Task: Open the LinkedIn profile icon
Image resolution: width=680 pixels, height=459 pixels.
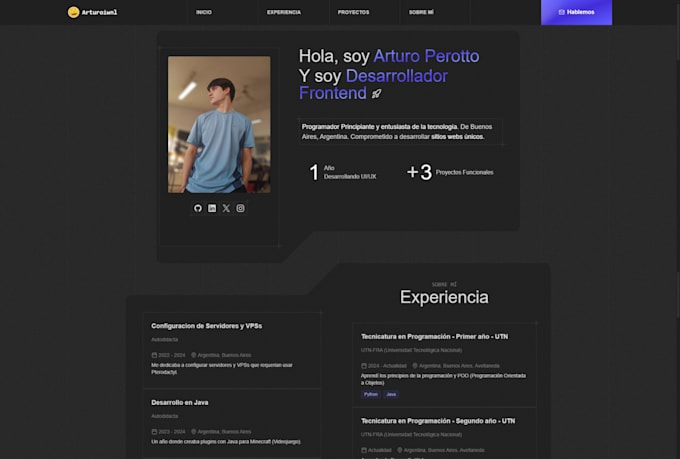Action: tap(212, 209)
